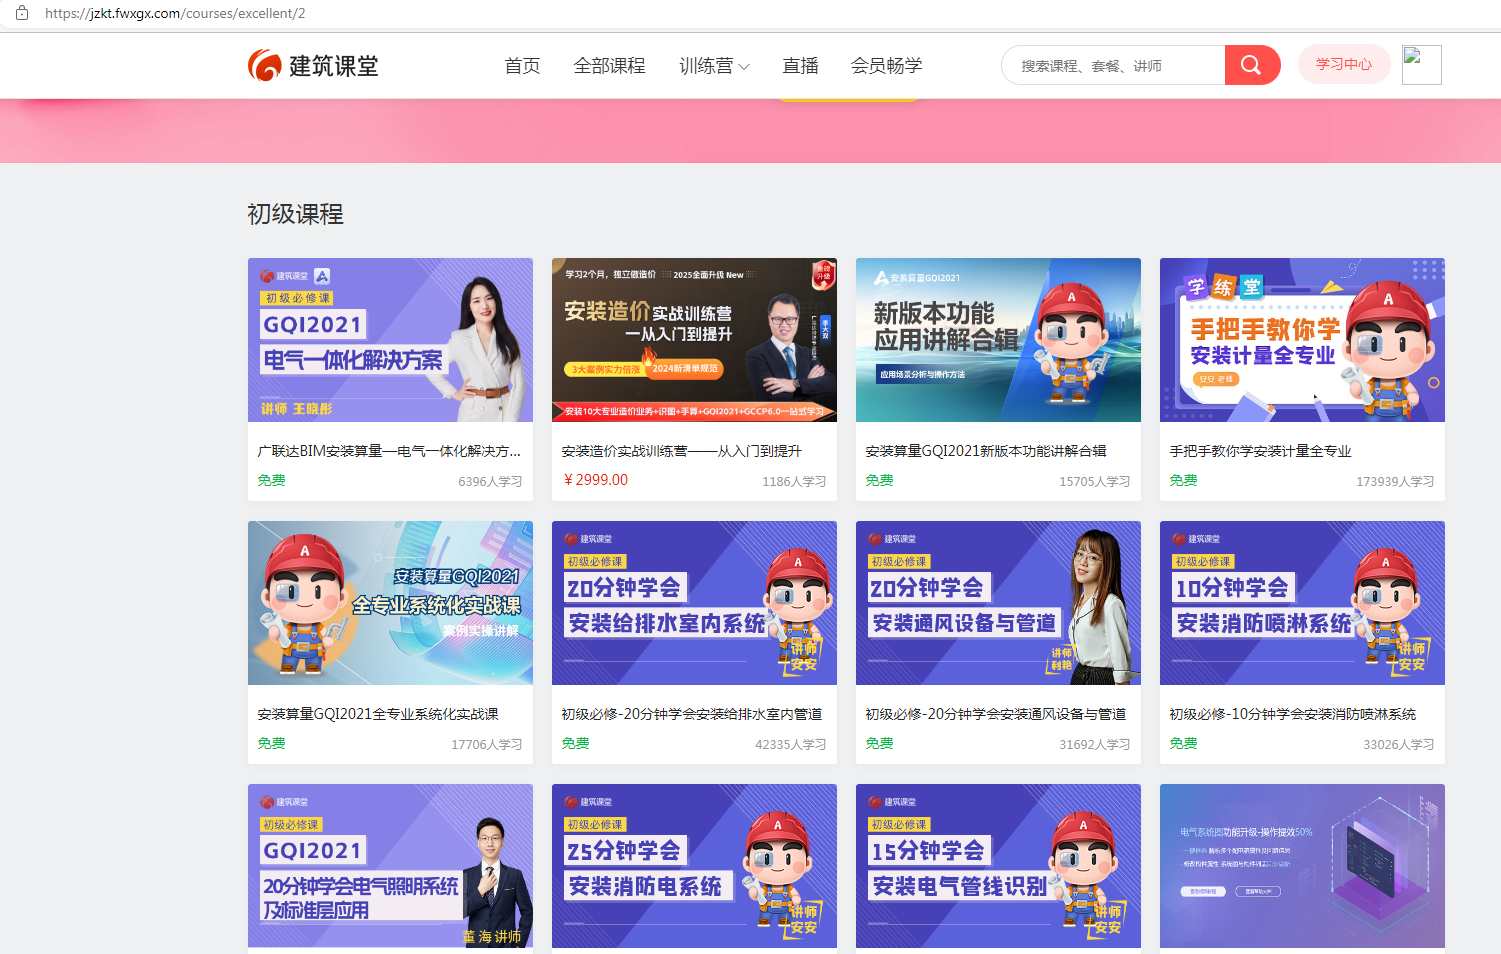Focus the 搜索课程、套餐、讲师 search field

pos(1113,65)
